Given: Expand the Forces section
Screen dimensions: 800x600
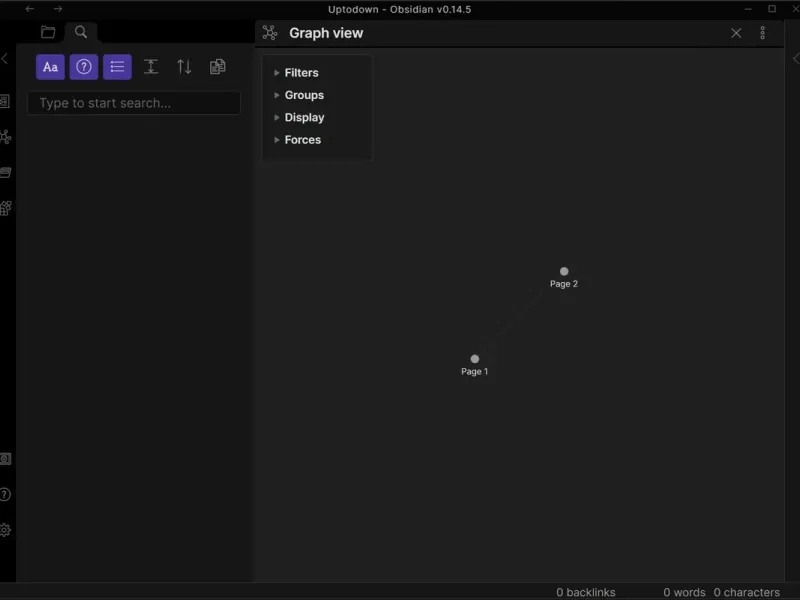Looking at the screenshot, I should tap(297, 140).
